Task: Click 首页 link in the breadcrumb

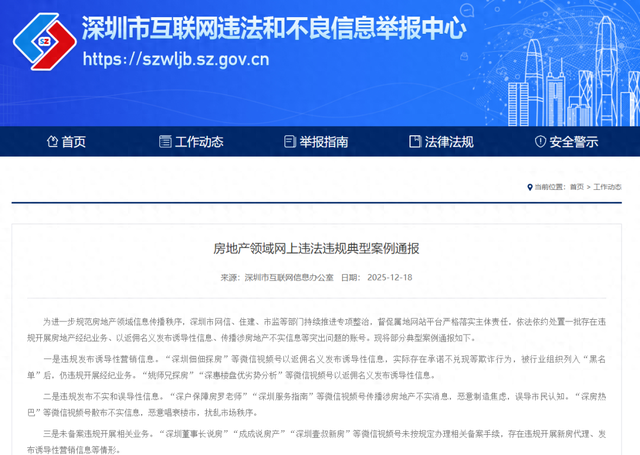Action: (577, 187)
